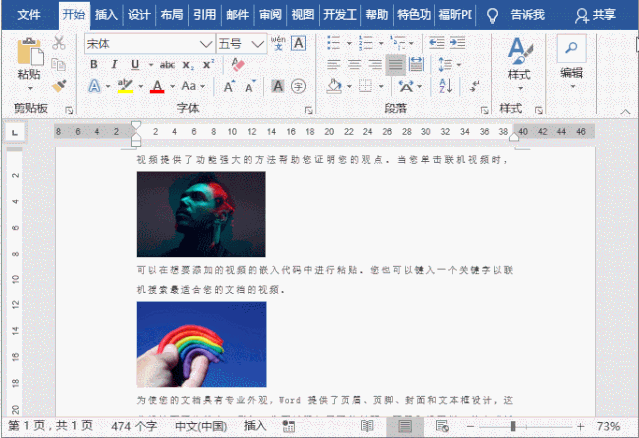The width and height of the screenshot is (639, 438).
Task: Apply distributed alignment
Action: tap(416, 64)
